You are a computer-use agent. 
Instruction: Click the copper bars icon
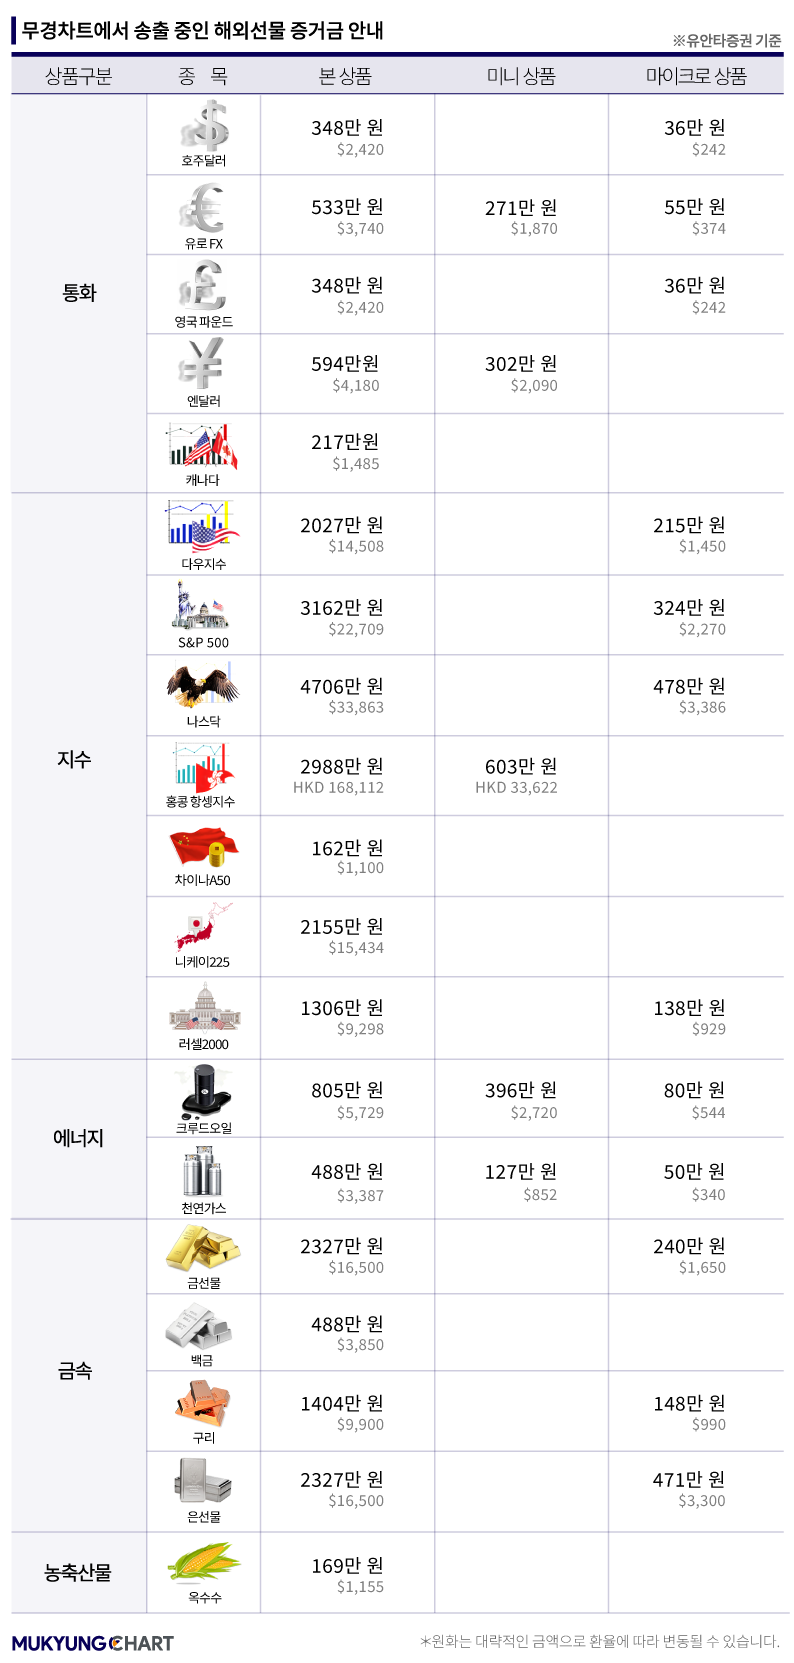tap(203, 1403)
